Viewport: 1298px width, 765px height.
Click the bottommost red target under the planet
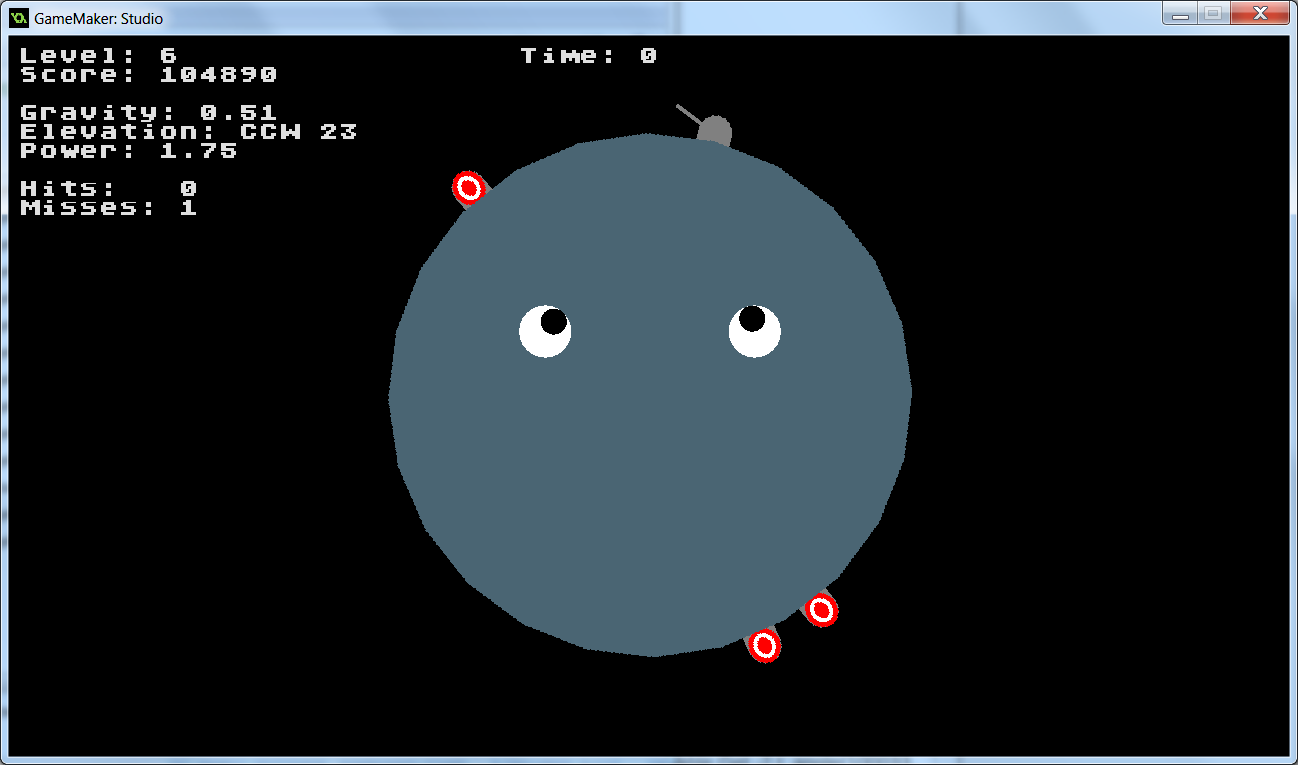click(764, 645)
